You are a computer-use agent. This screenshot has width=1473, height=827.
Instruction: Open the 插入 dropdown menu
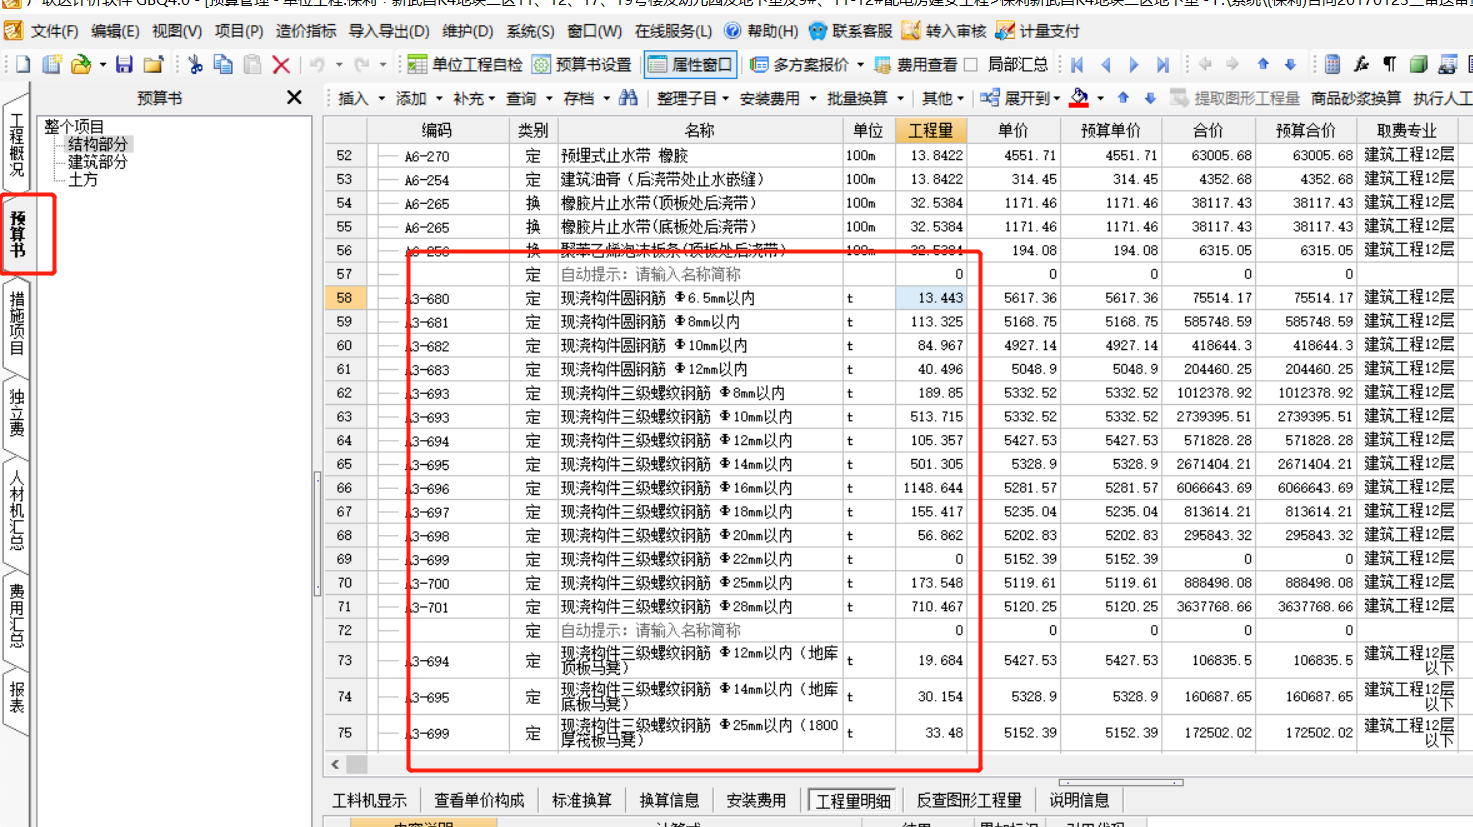(353, 99)
